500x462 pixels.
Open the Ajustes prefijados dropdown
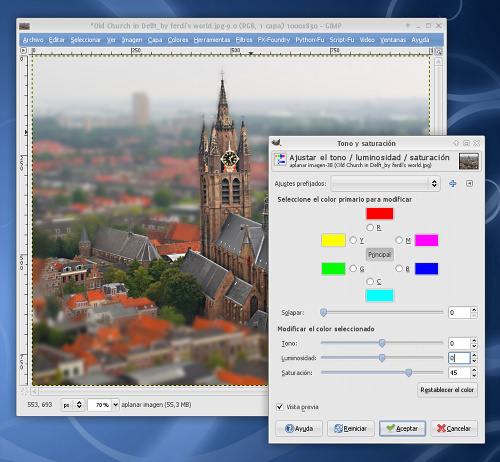(385, 183)
